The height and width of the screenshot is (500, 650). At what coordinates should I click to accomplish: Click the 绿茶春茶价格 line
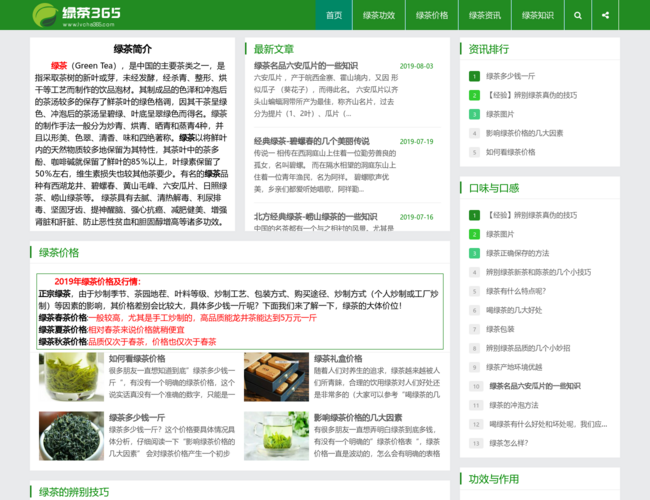click(177, 318)
